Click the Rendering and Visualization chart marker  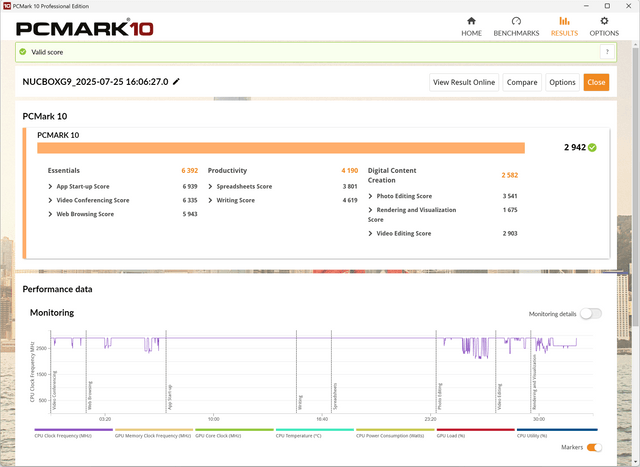534,382
